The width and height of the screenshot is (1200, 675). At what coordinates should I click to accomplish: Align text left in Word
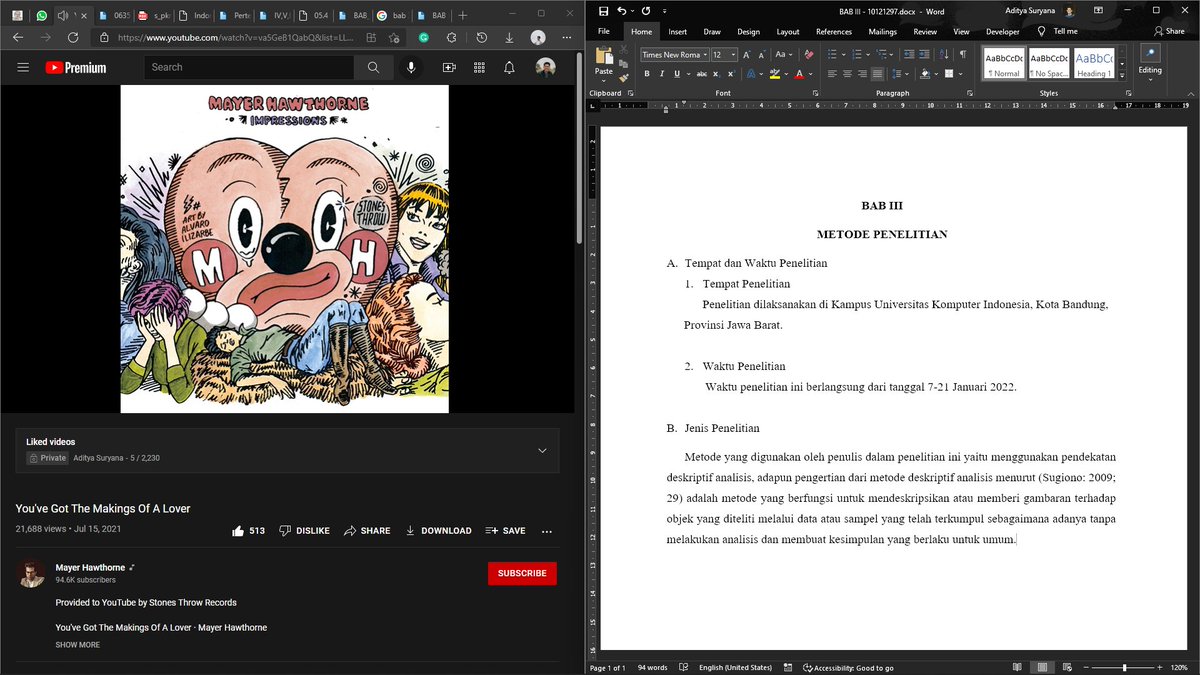click(x=832, y=74)
